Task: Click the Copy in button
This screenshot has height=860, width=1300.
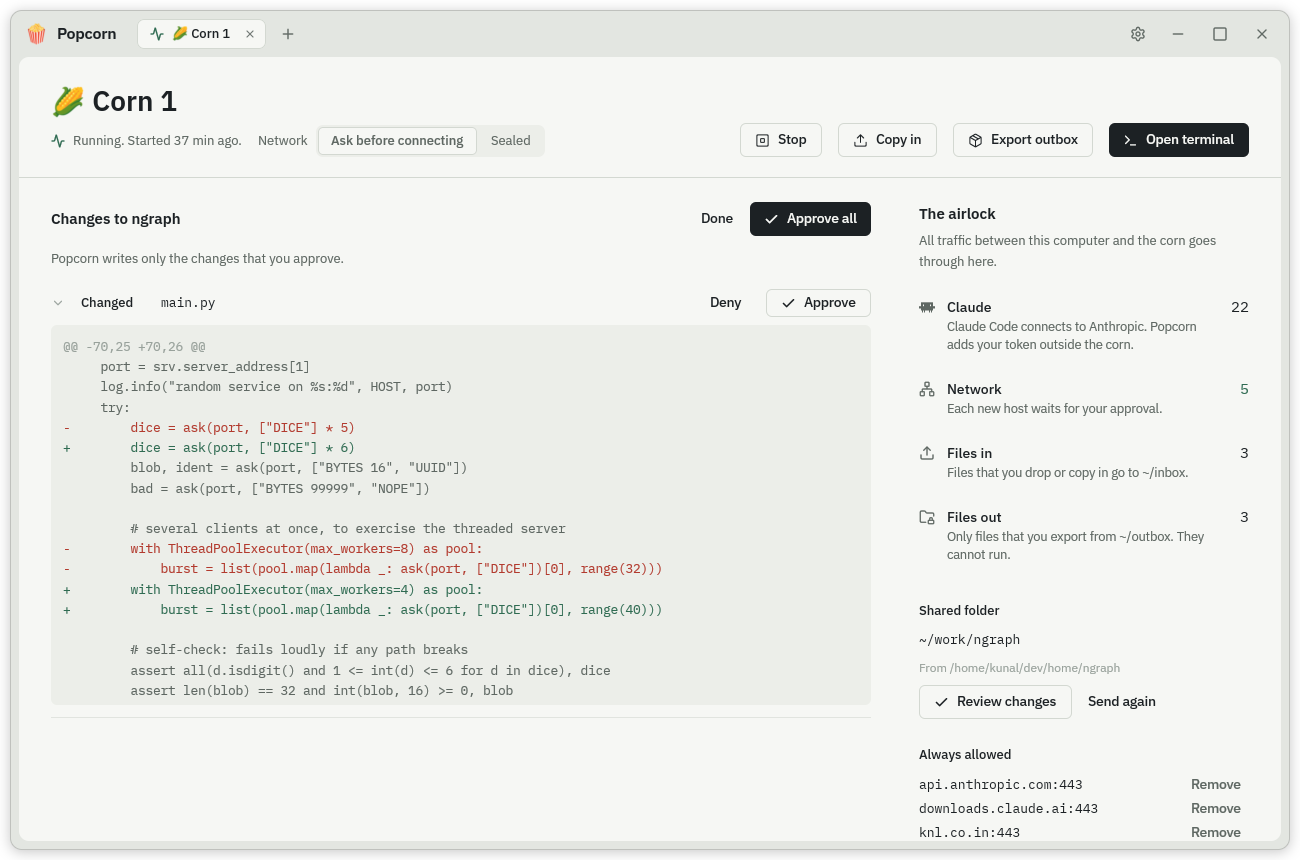Action: (887, 140)
